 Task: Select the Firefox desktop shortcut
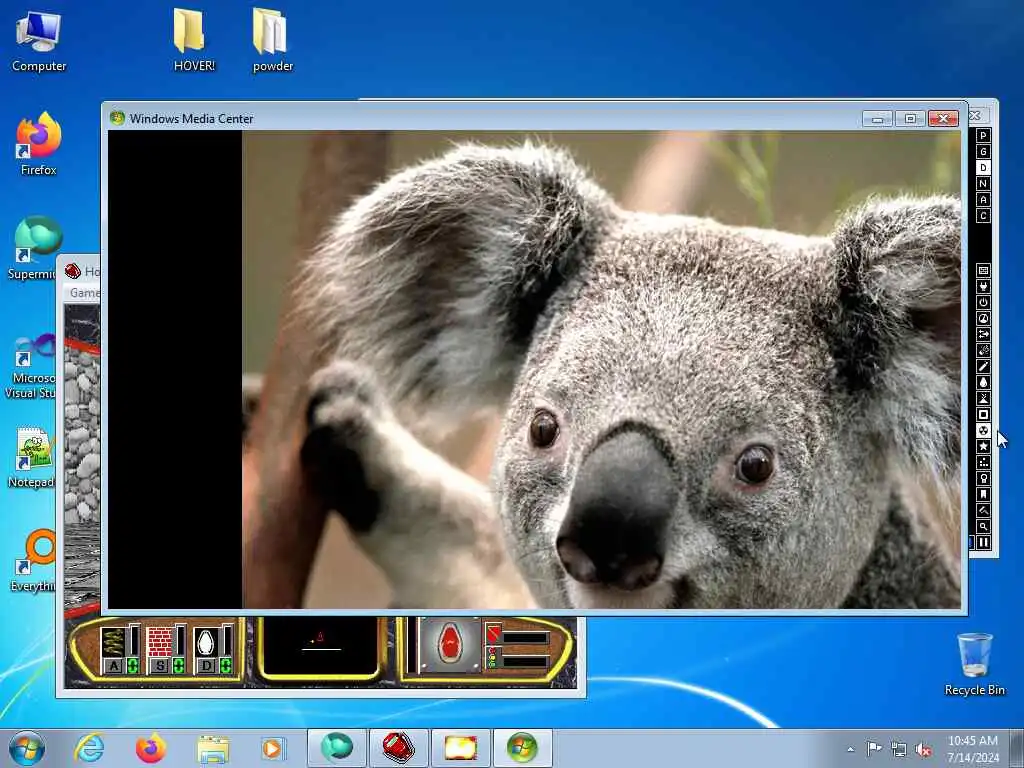click(x=39, y=144)
